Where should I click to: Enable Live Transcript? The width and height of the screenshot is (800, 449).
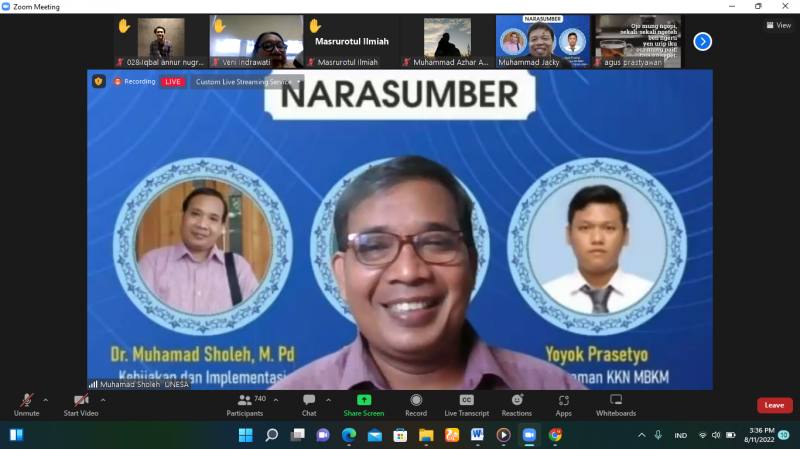point(466,405)
